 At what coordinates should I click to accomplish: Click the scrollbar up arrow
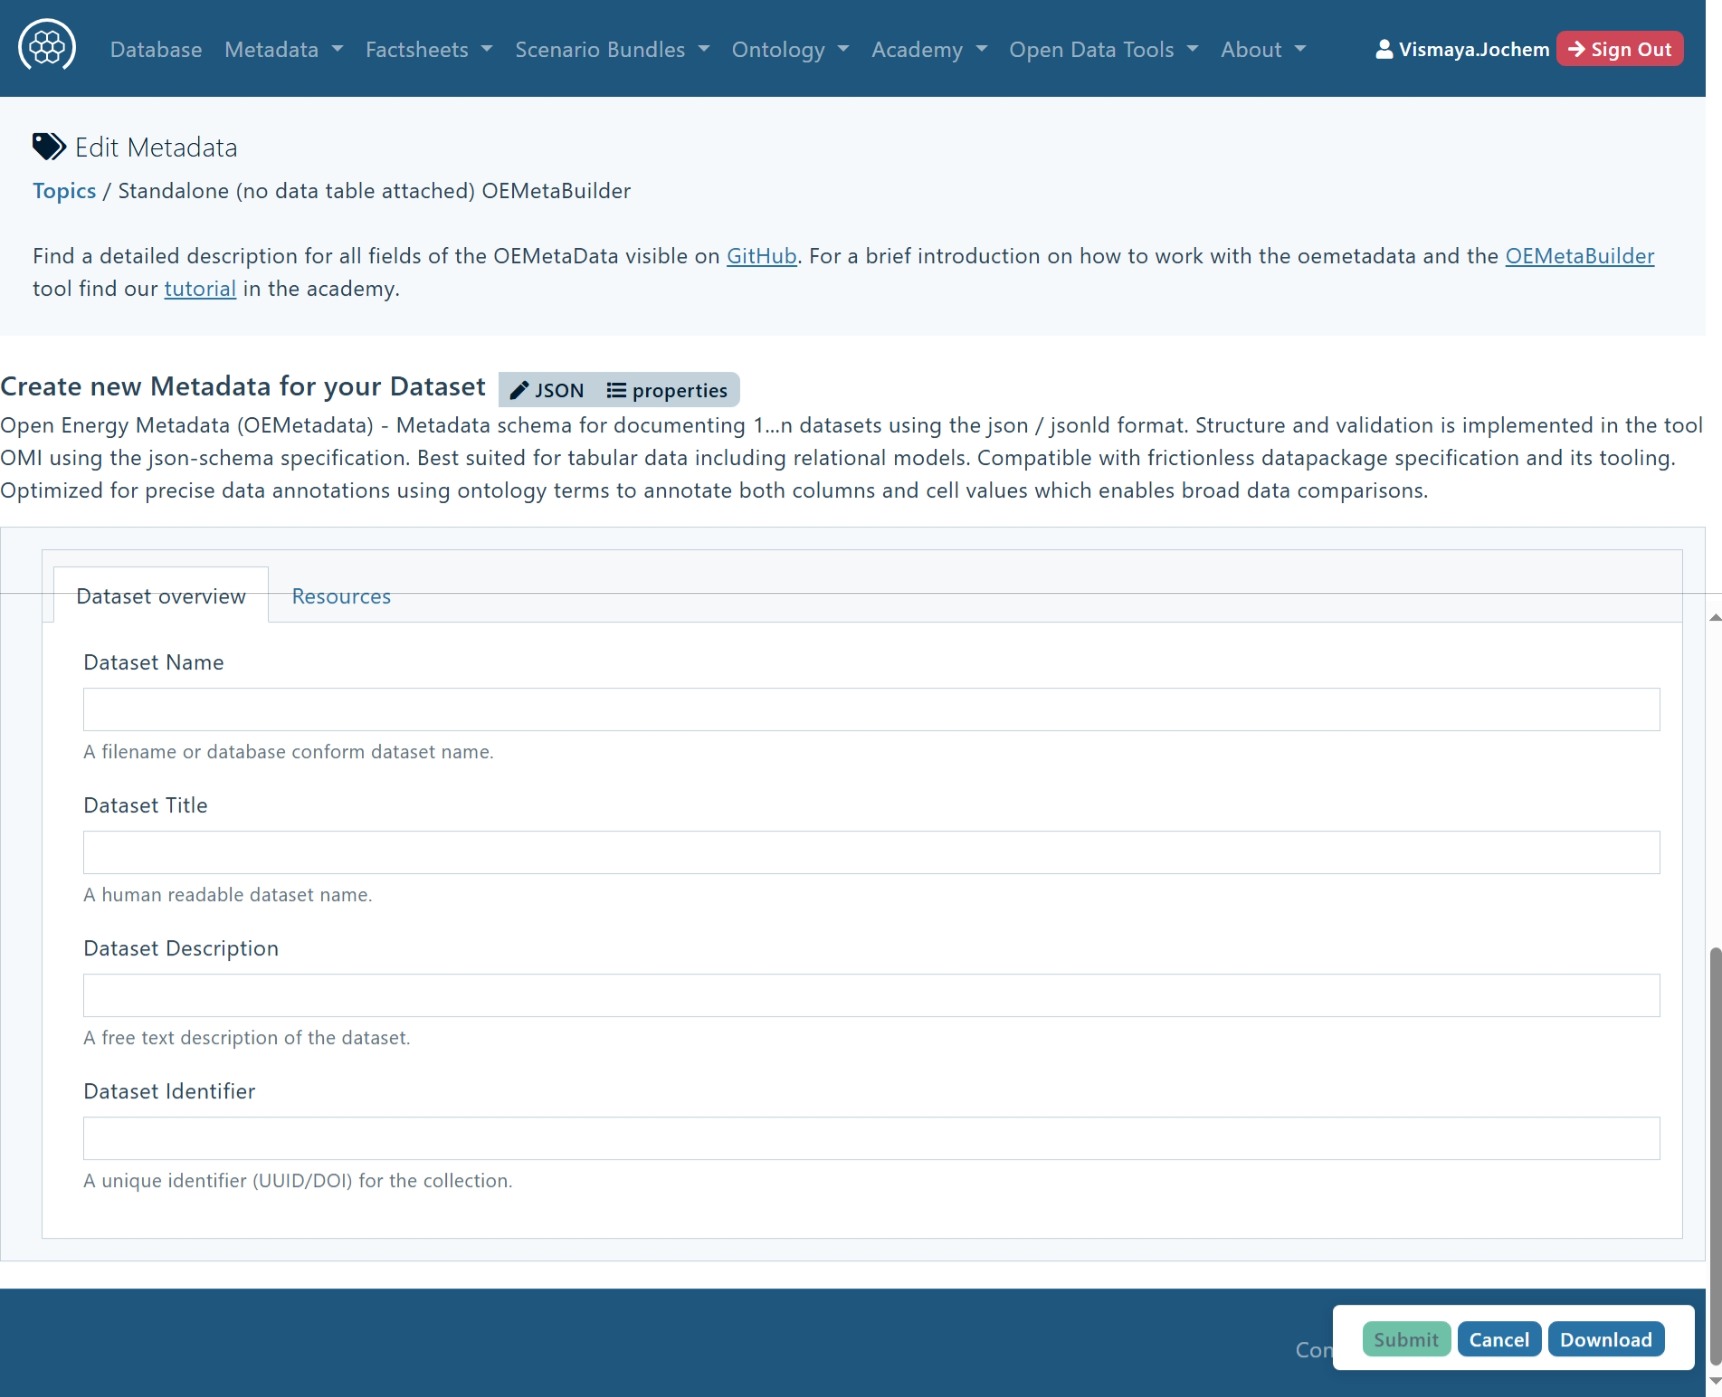(x=1714, y=618)
